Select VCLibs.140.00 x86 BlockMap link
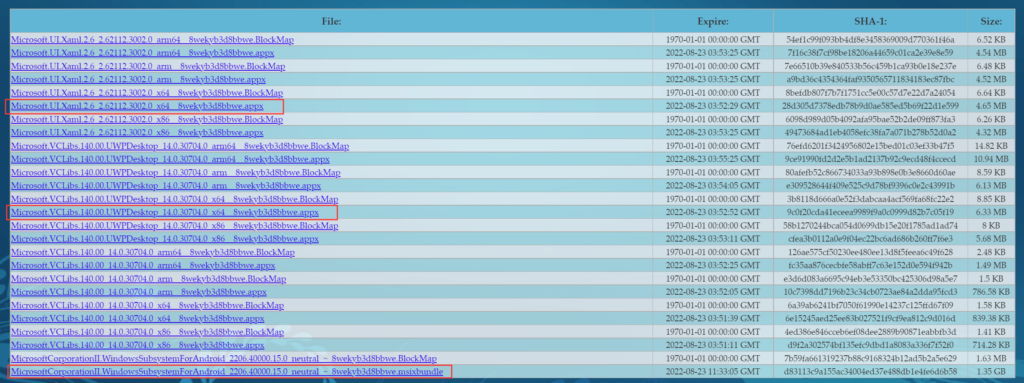This screenshot has width=1024, height=383. [x=148, y=332]
